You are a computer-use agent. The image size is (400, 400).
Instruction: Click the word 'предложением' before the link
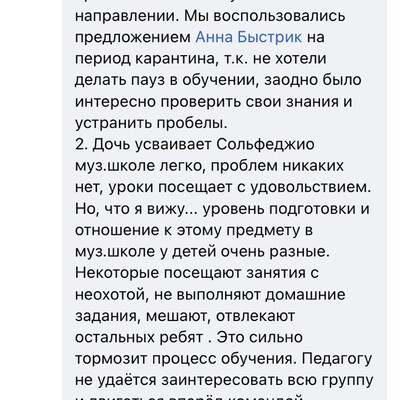[x=133, y=37]
